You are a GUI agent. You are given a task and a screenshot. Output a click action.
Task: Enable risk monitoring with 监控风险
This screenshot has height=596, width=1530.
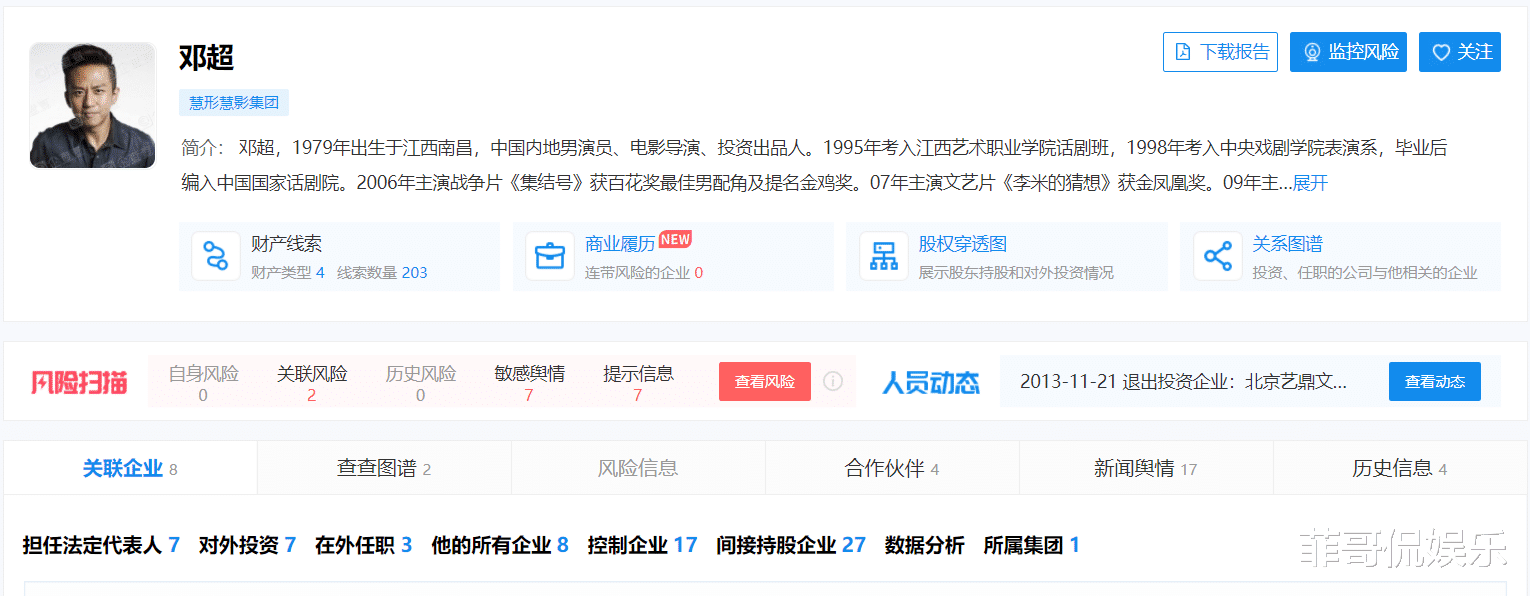[1348, 51]
